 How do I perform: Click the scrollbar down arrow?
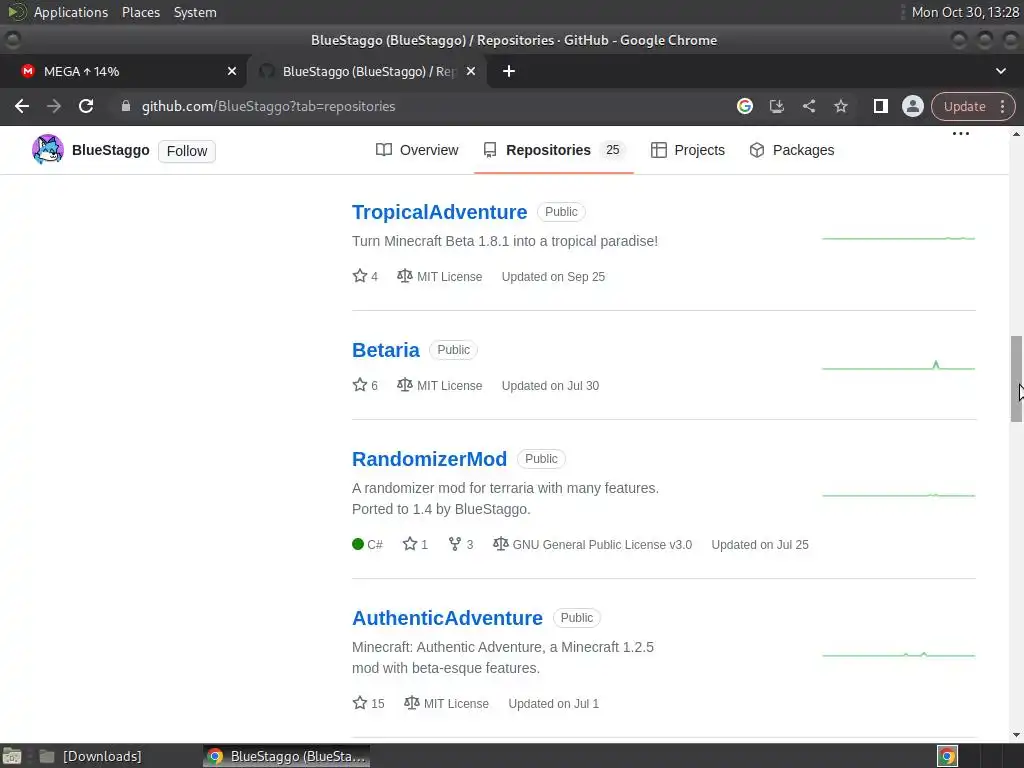1016,735
